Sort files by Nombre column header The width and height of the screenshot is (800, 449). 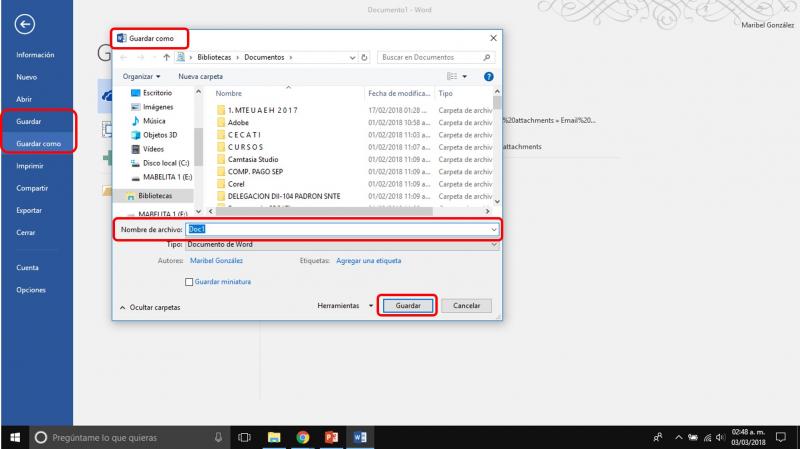pyautogui.click(x=229, y=93)
